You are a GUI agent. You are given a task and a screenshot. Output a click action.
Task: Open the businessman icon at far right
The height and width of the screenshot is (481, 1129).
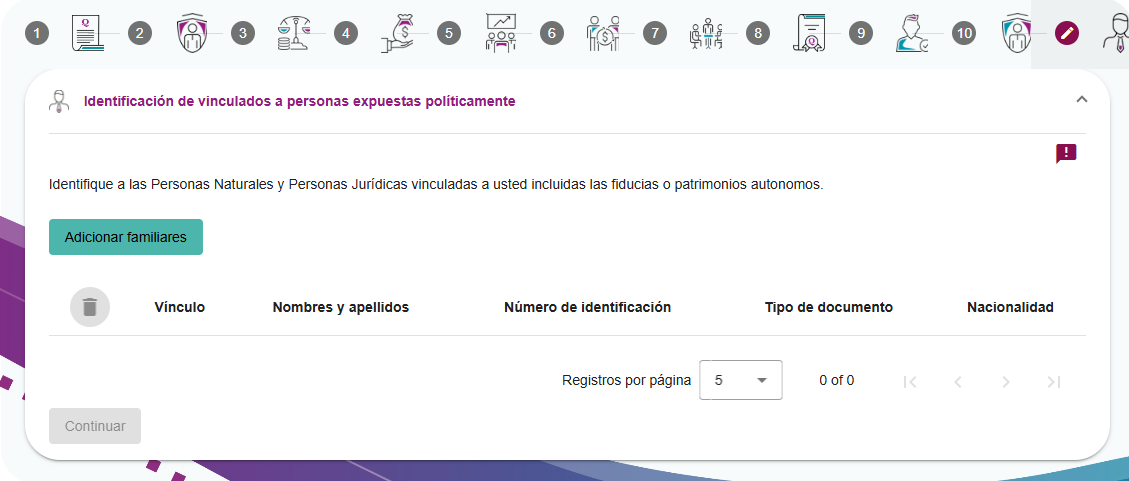click(x=1115, y=33)
